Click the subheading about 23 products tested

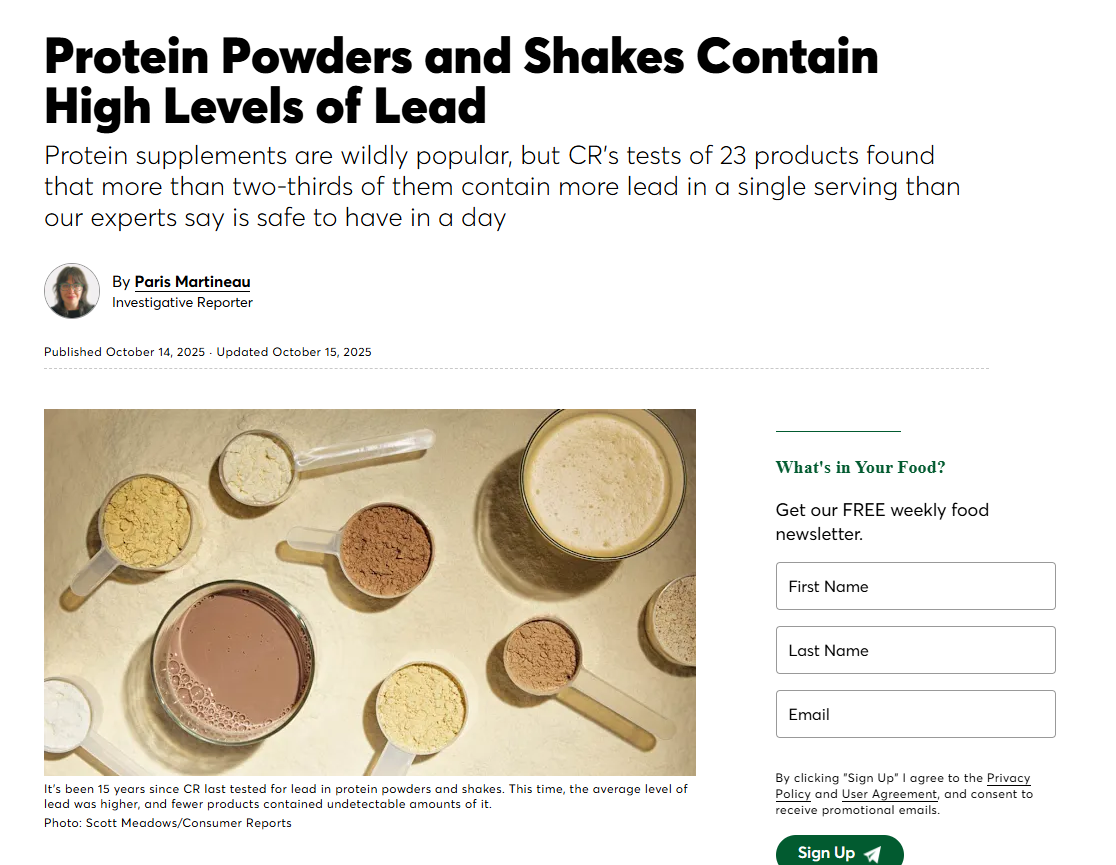502,187
